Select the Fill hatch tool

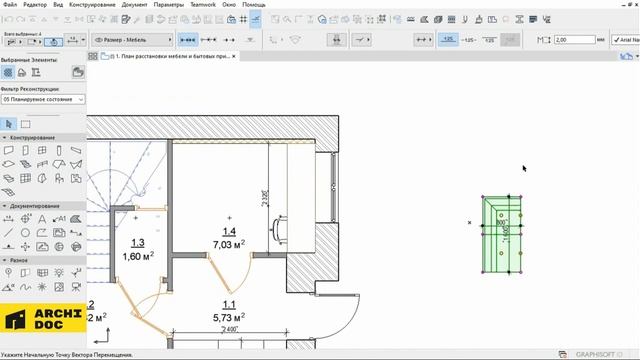[76, 219]
